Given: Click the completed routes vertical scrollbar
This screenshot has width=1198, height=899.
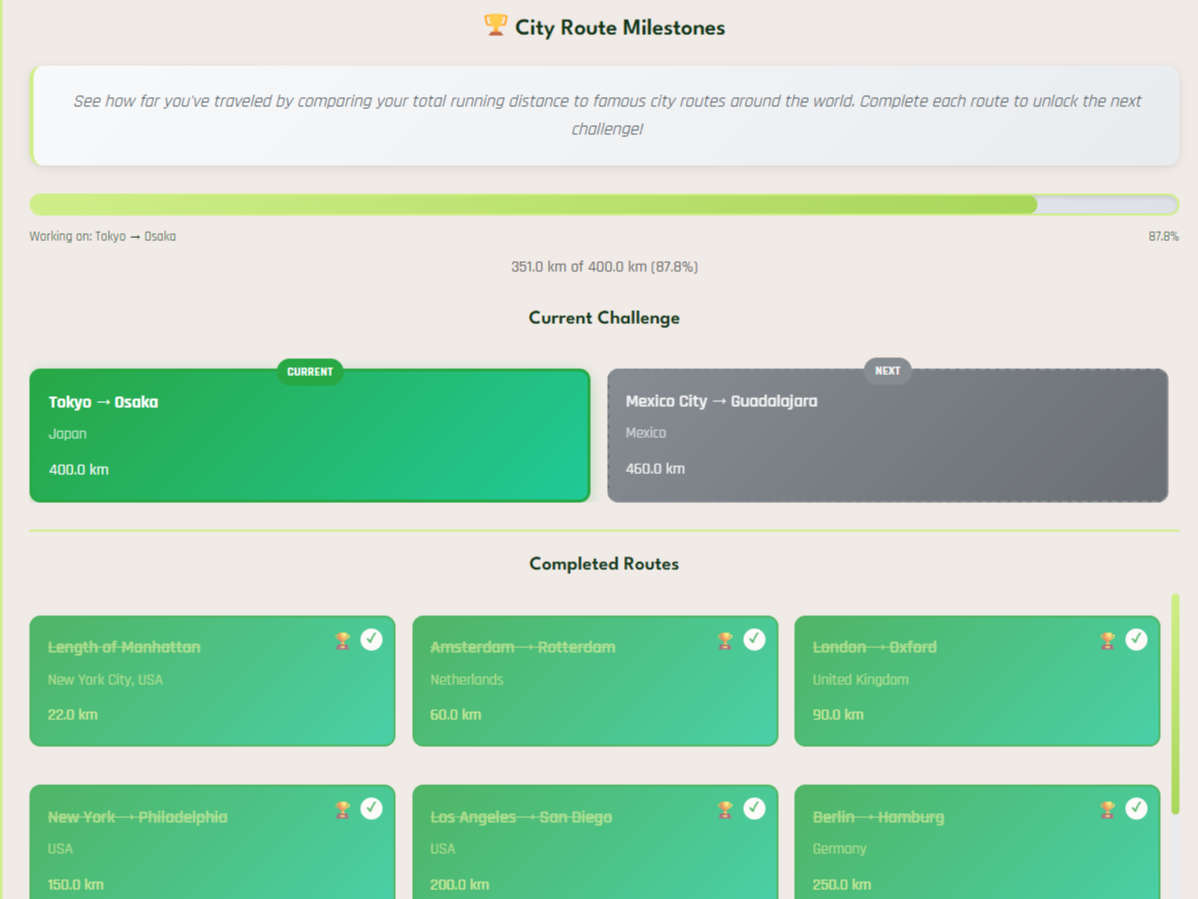Looking at the screenshot, I should tap(1175, 700).
